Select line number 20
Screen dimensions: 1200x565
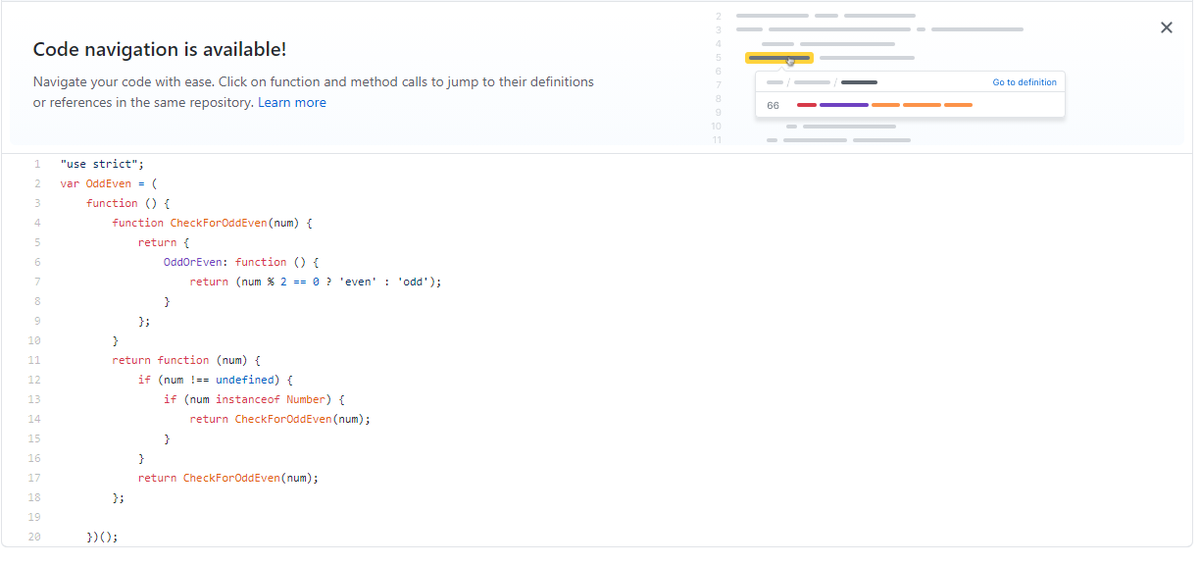[x=34, y=537]
